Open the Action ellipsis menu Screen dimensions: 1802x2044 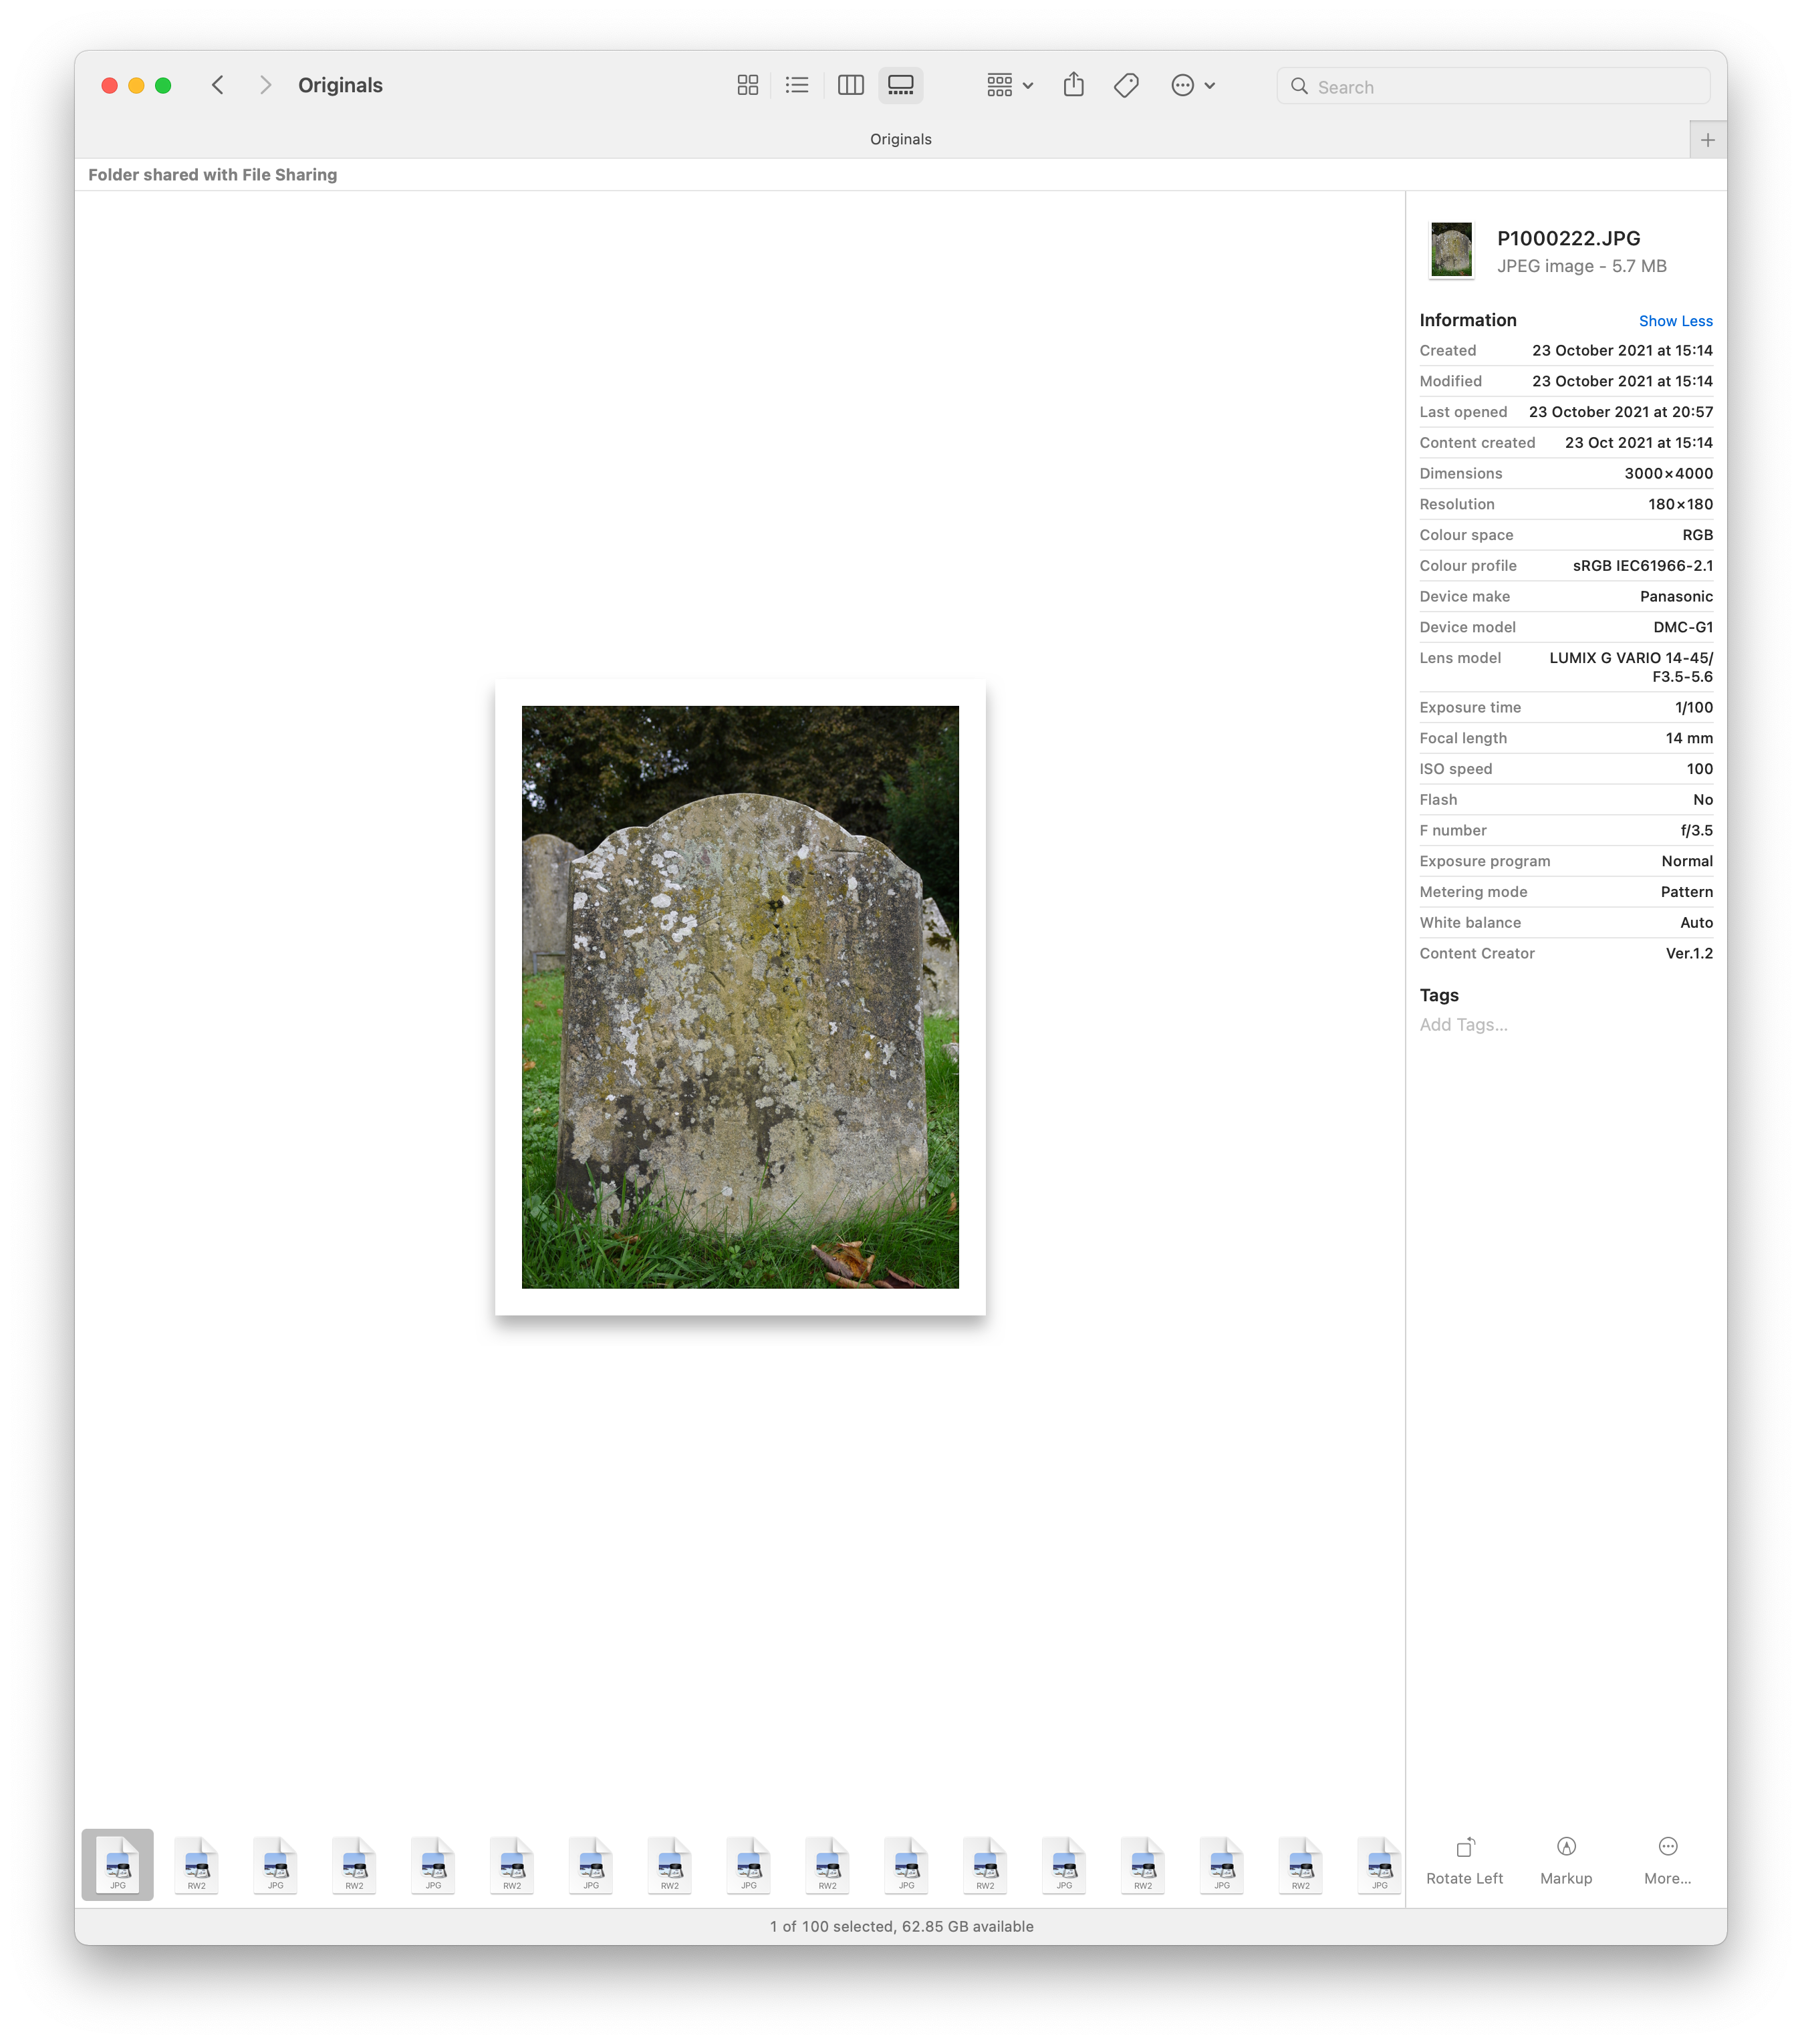(x=1192, y=86)
